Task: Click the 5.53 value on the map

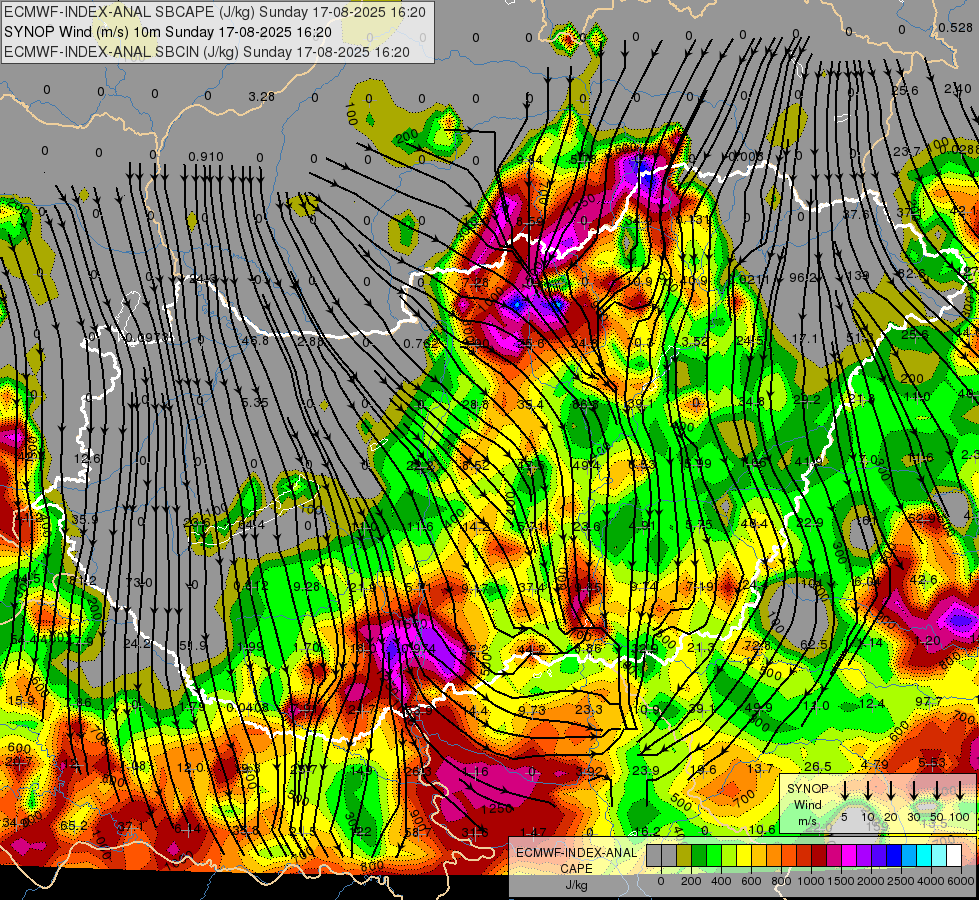Action: coord(932,763)
